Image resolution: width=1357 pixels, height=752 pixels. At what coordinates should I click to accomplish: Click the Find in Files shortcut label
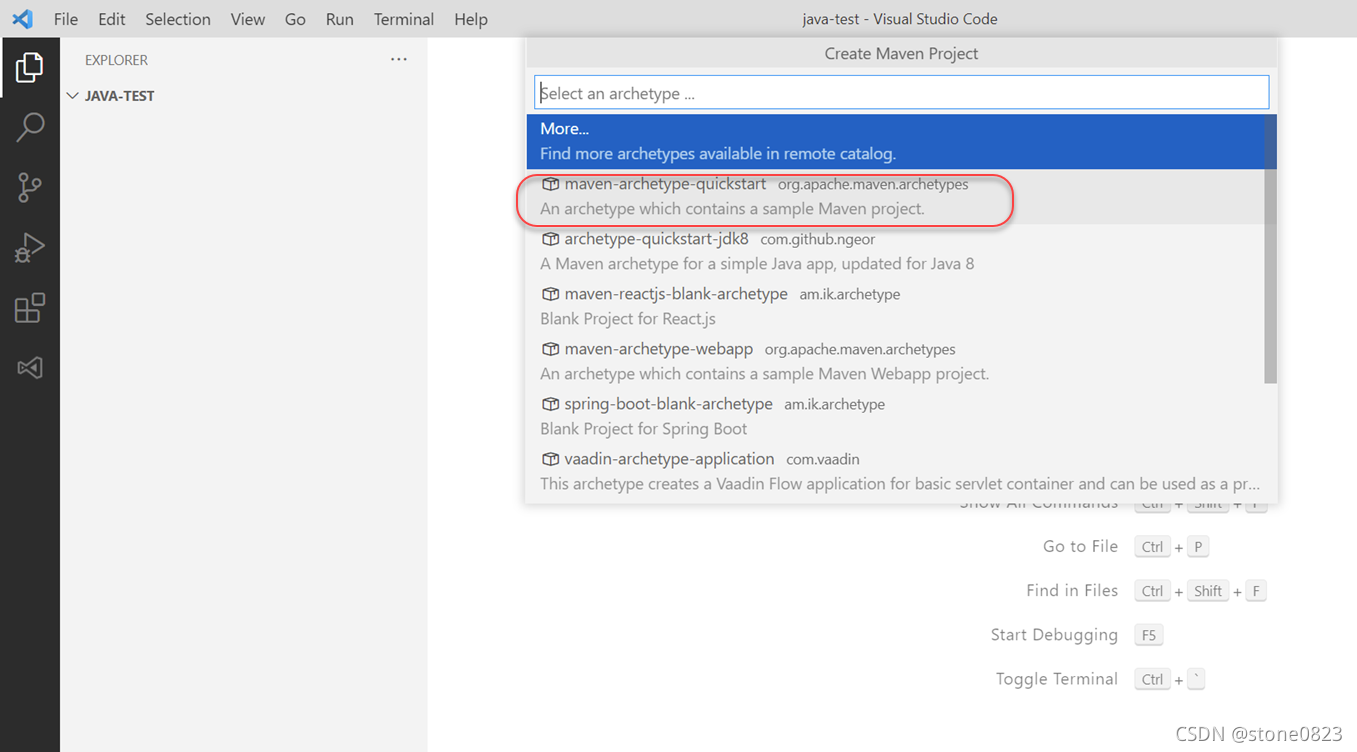(x=1072, y=590)
